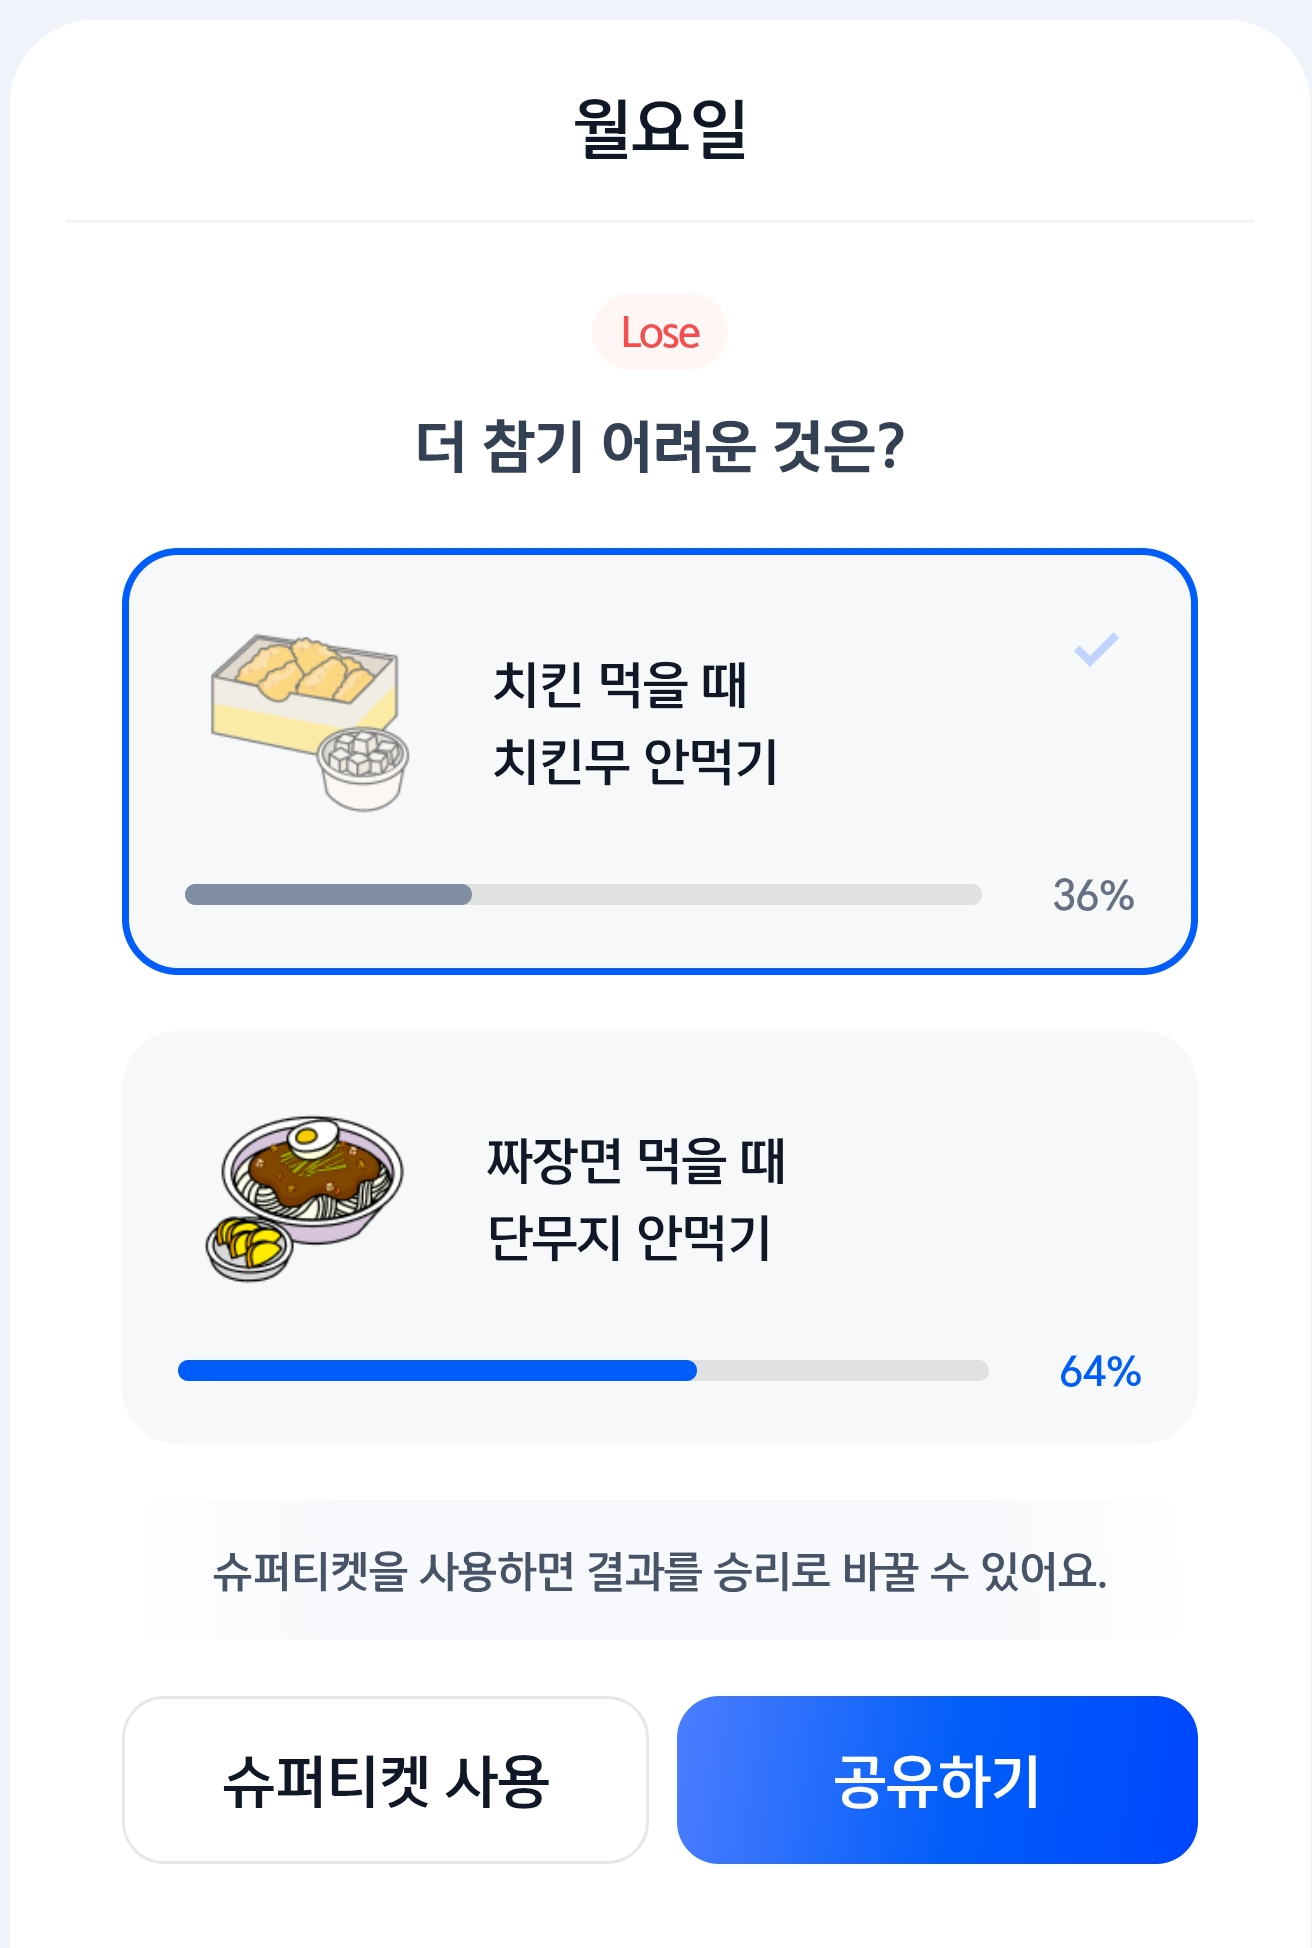Share the result with the 공유하기 button

coord(937,1780)
